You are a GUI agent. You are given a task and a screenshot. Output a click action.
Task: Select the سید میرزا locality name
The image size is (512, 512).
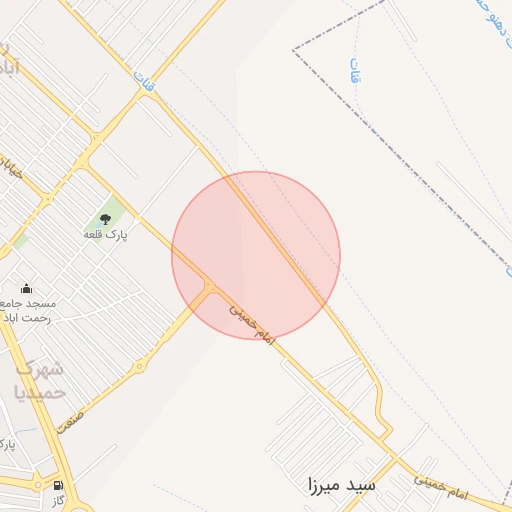point(342,486)
